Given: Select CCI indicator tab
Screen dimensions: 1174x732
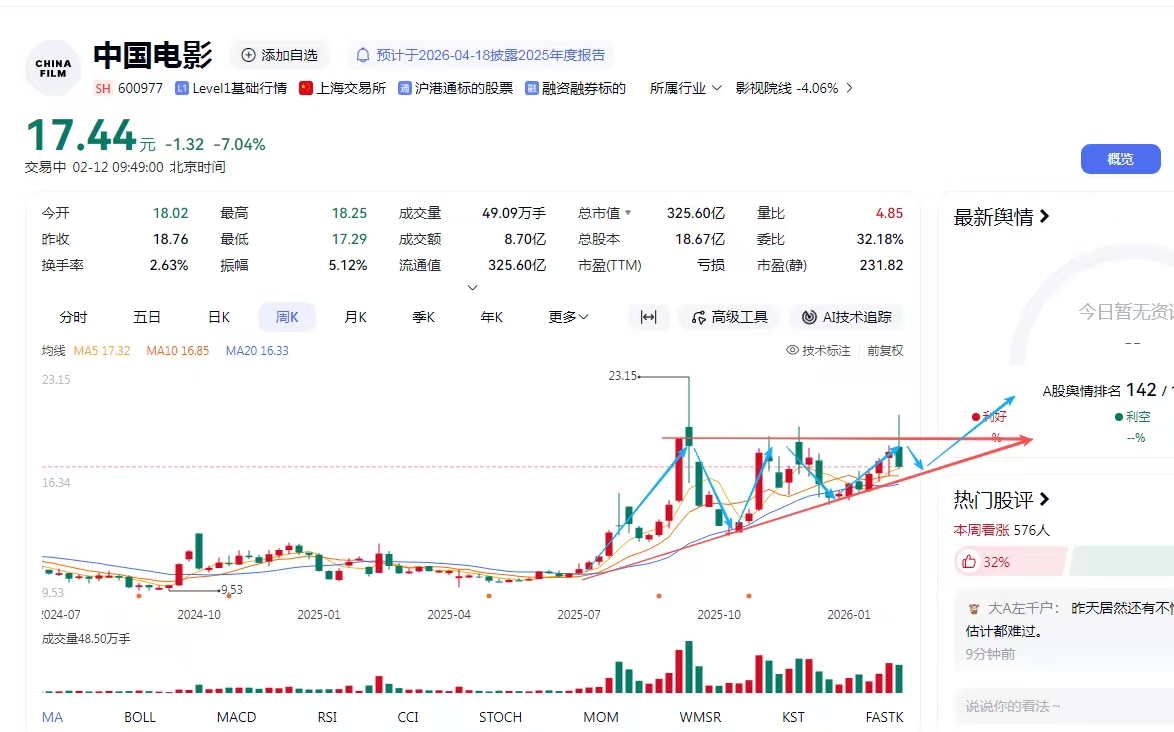Looking at the screenshot, I should pyautogui.click(x=408, y=717).
